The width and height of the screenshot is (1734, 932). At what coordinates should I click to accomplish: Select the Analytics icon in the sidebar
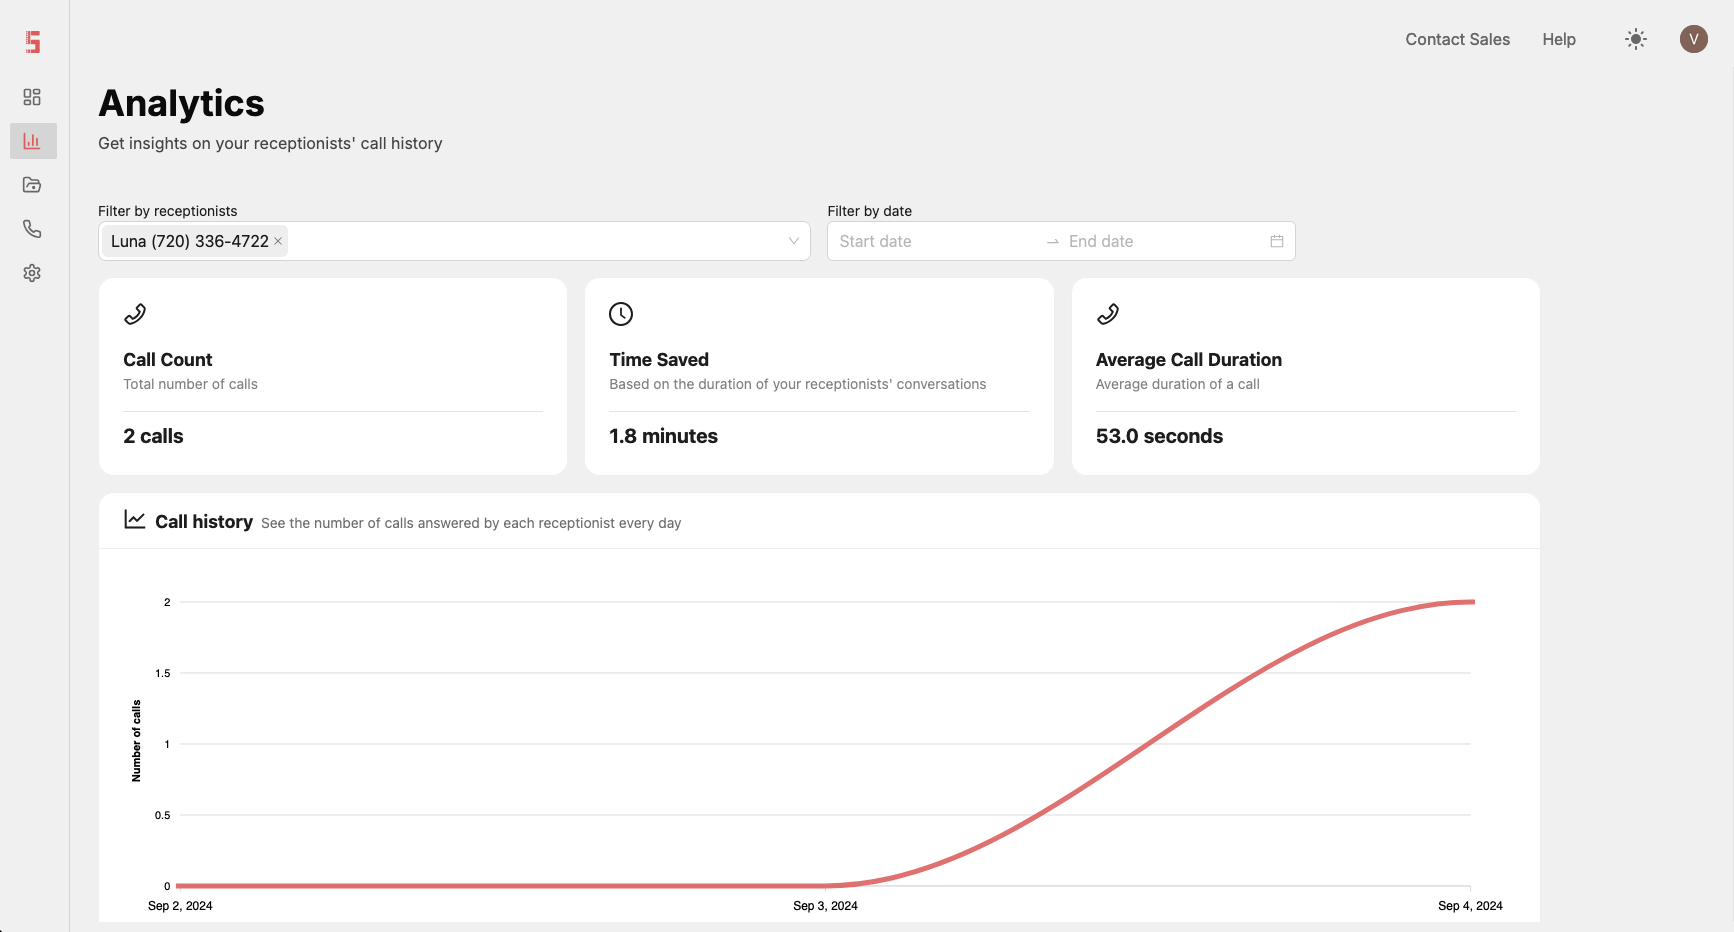32,141
